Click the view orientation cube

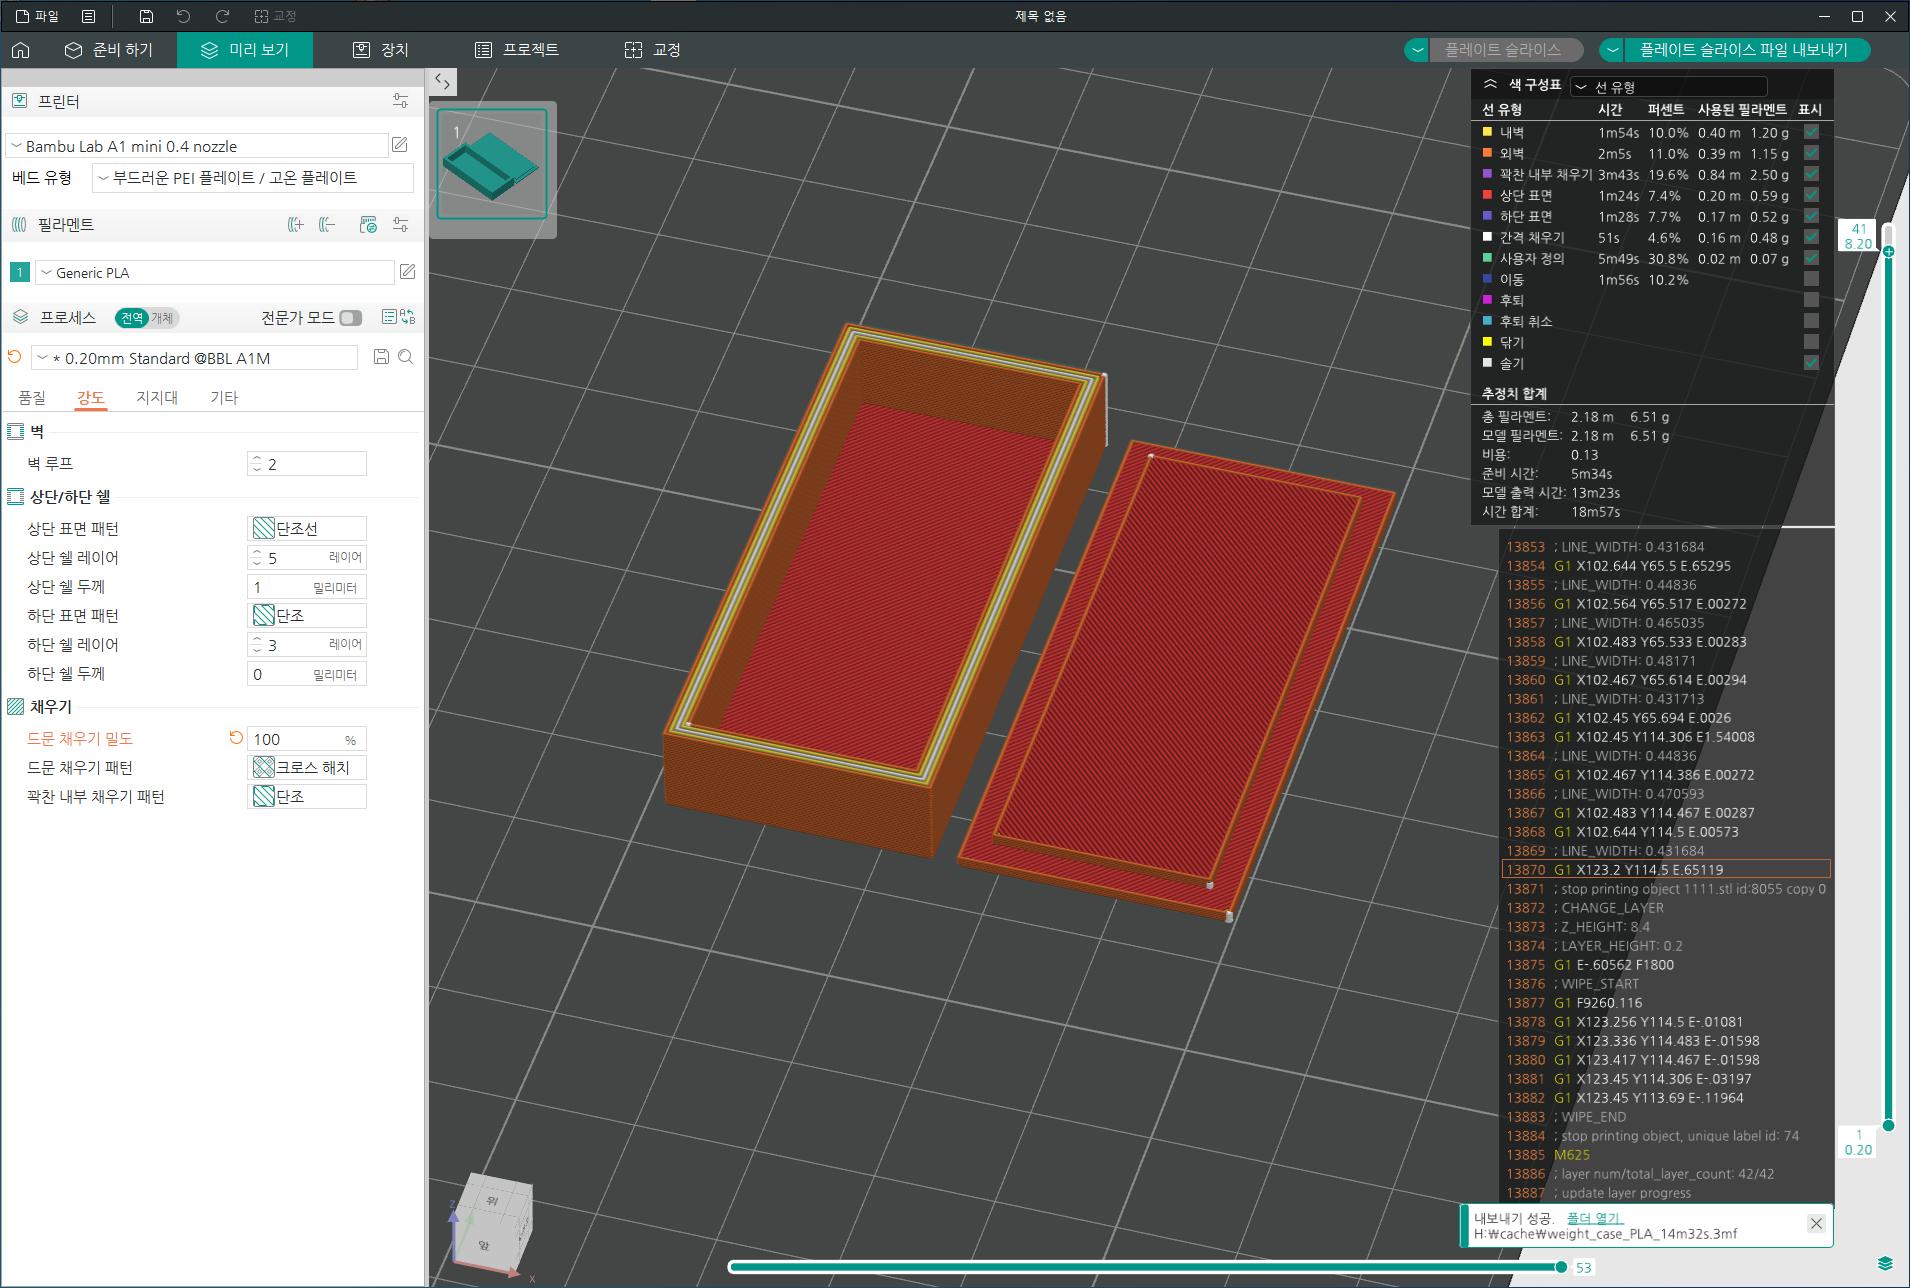pyautogui.click(x=495, y=1220)
